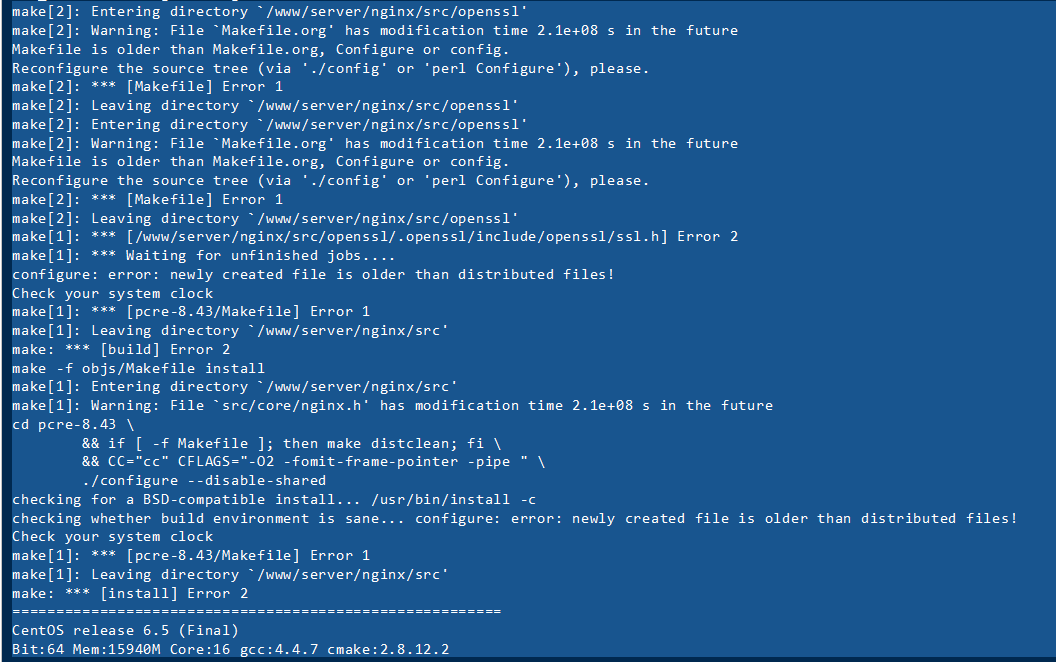Click the 'make: *** [install] Error 2' line
Viewport: 1056px width, 662px height.
pyautogui.click(x=130, y=593)
